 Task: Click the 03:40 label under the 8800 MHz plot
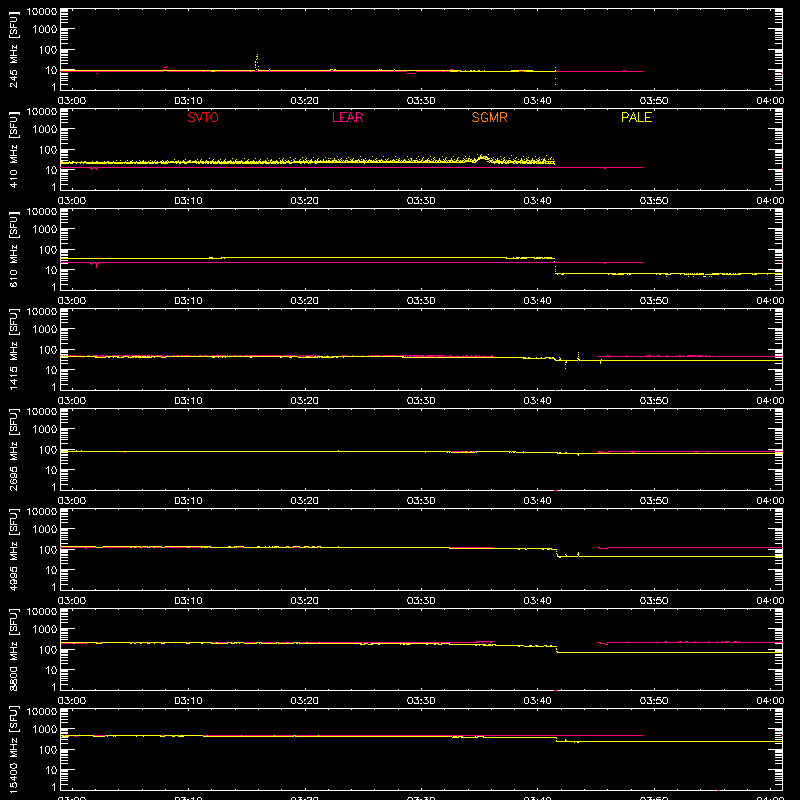(537, 701)
